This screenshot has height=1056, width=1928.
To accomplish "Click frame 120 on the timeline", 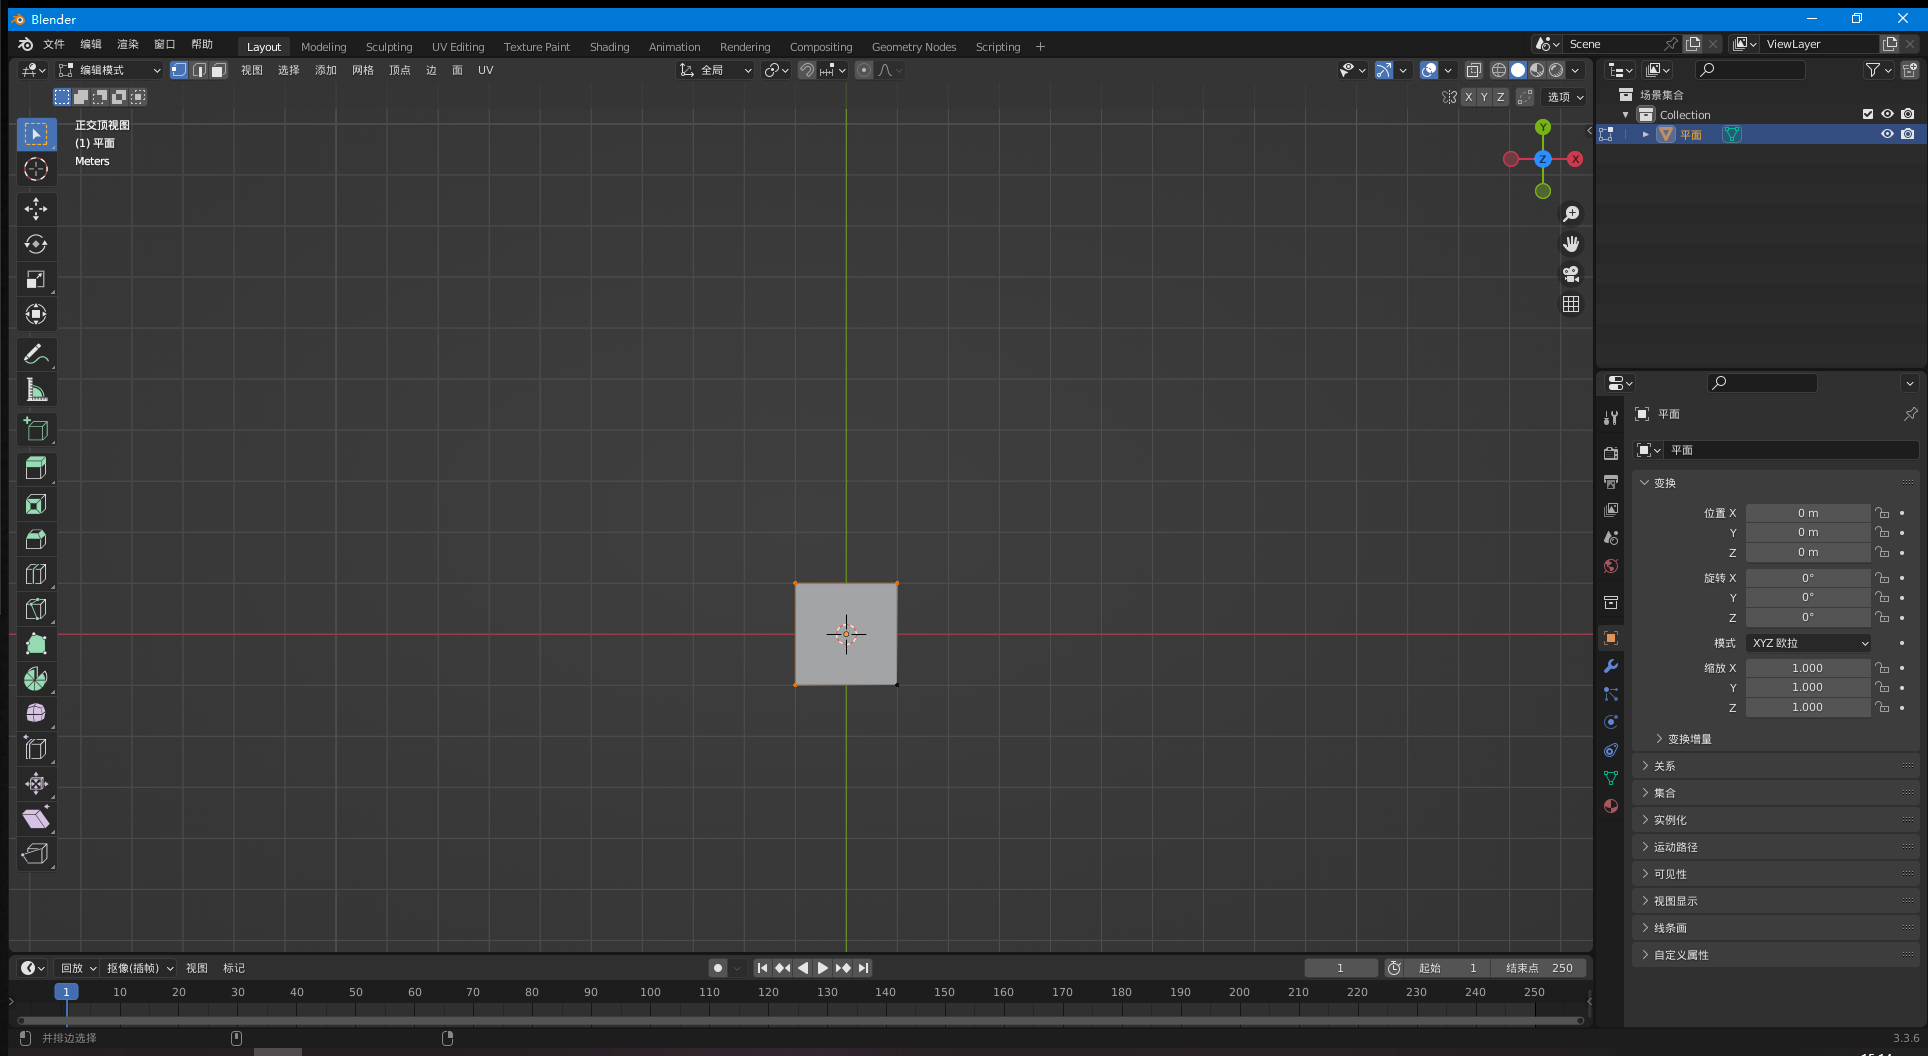I will coord(768,992).
